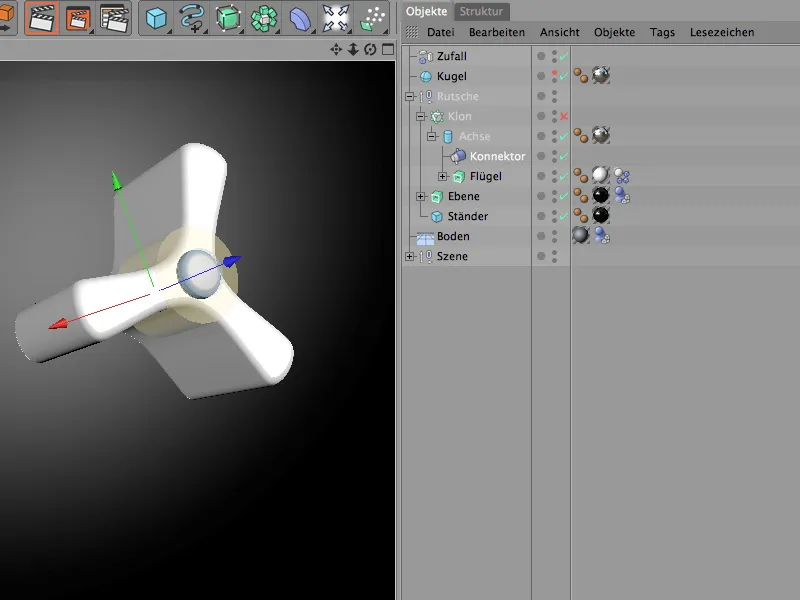Click the viewport rotate camera icon
This screenshot has height=600, width=800.
pyautogui.click(x=370, y=50)
